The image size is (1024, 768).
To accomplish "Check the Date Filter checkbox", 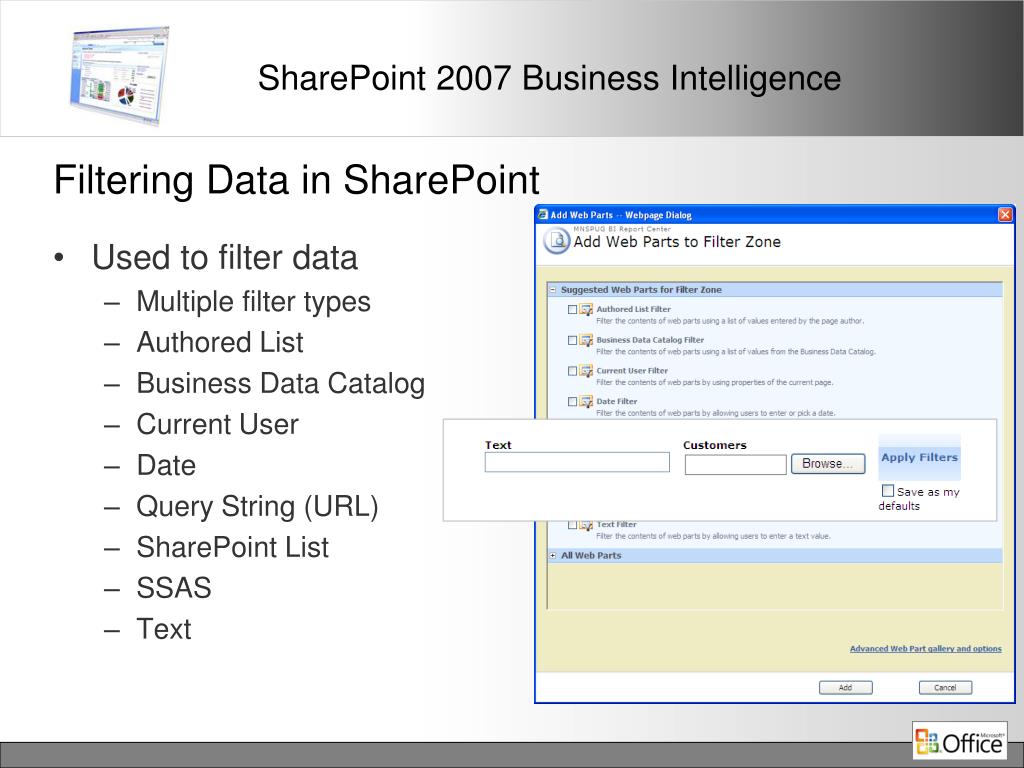I will [x=573, y=402].
